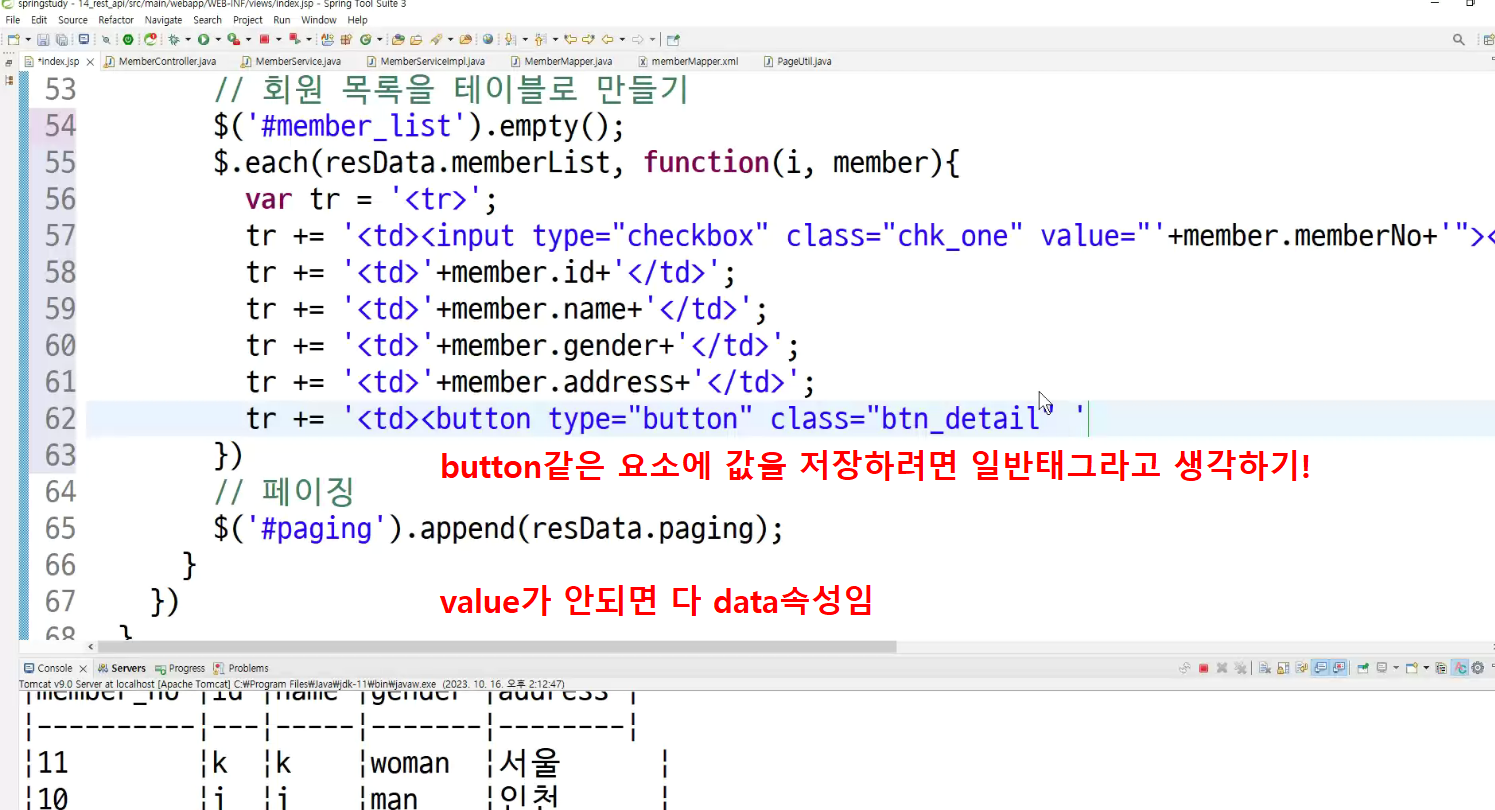Click the Open Type icon

click(x=397, y=40)
